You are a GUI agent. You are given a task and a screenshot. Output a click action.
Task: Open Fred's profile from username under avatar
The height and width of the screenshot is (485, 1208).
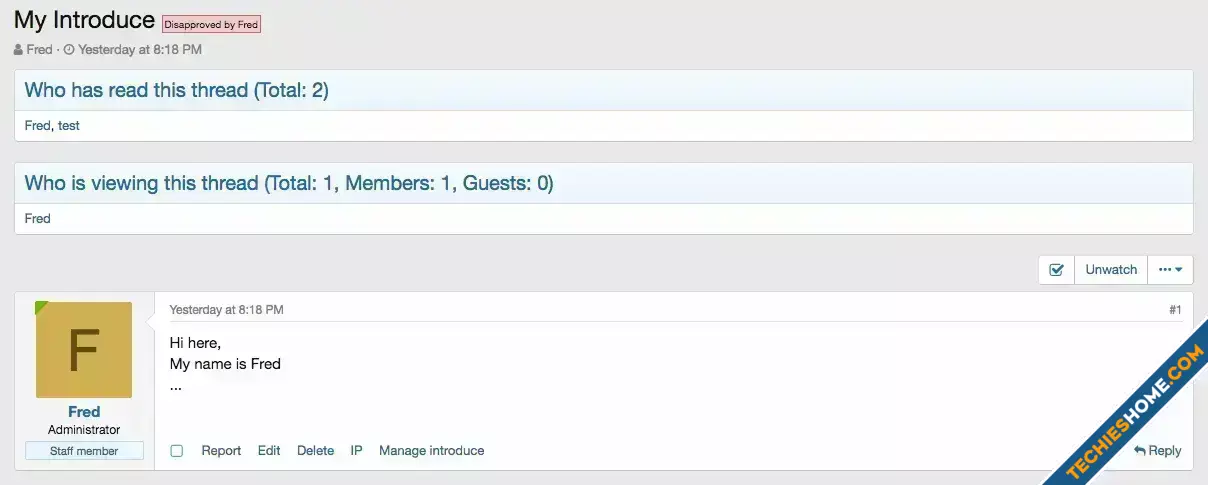tap(84, 412)
